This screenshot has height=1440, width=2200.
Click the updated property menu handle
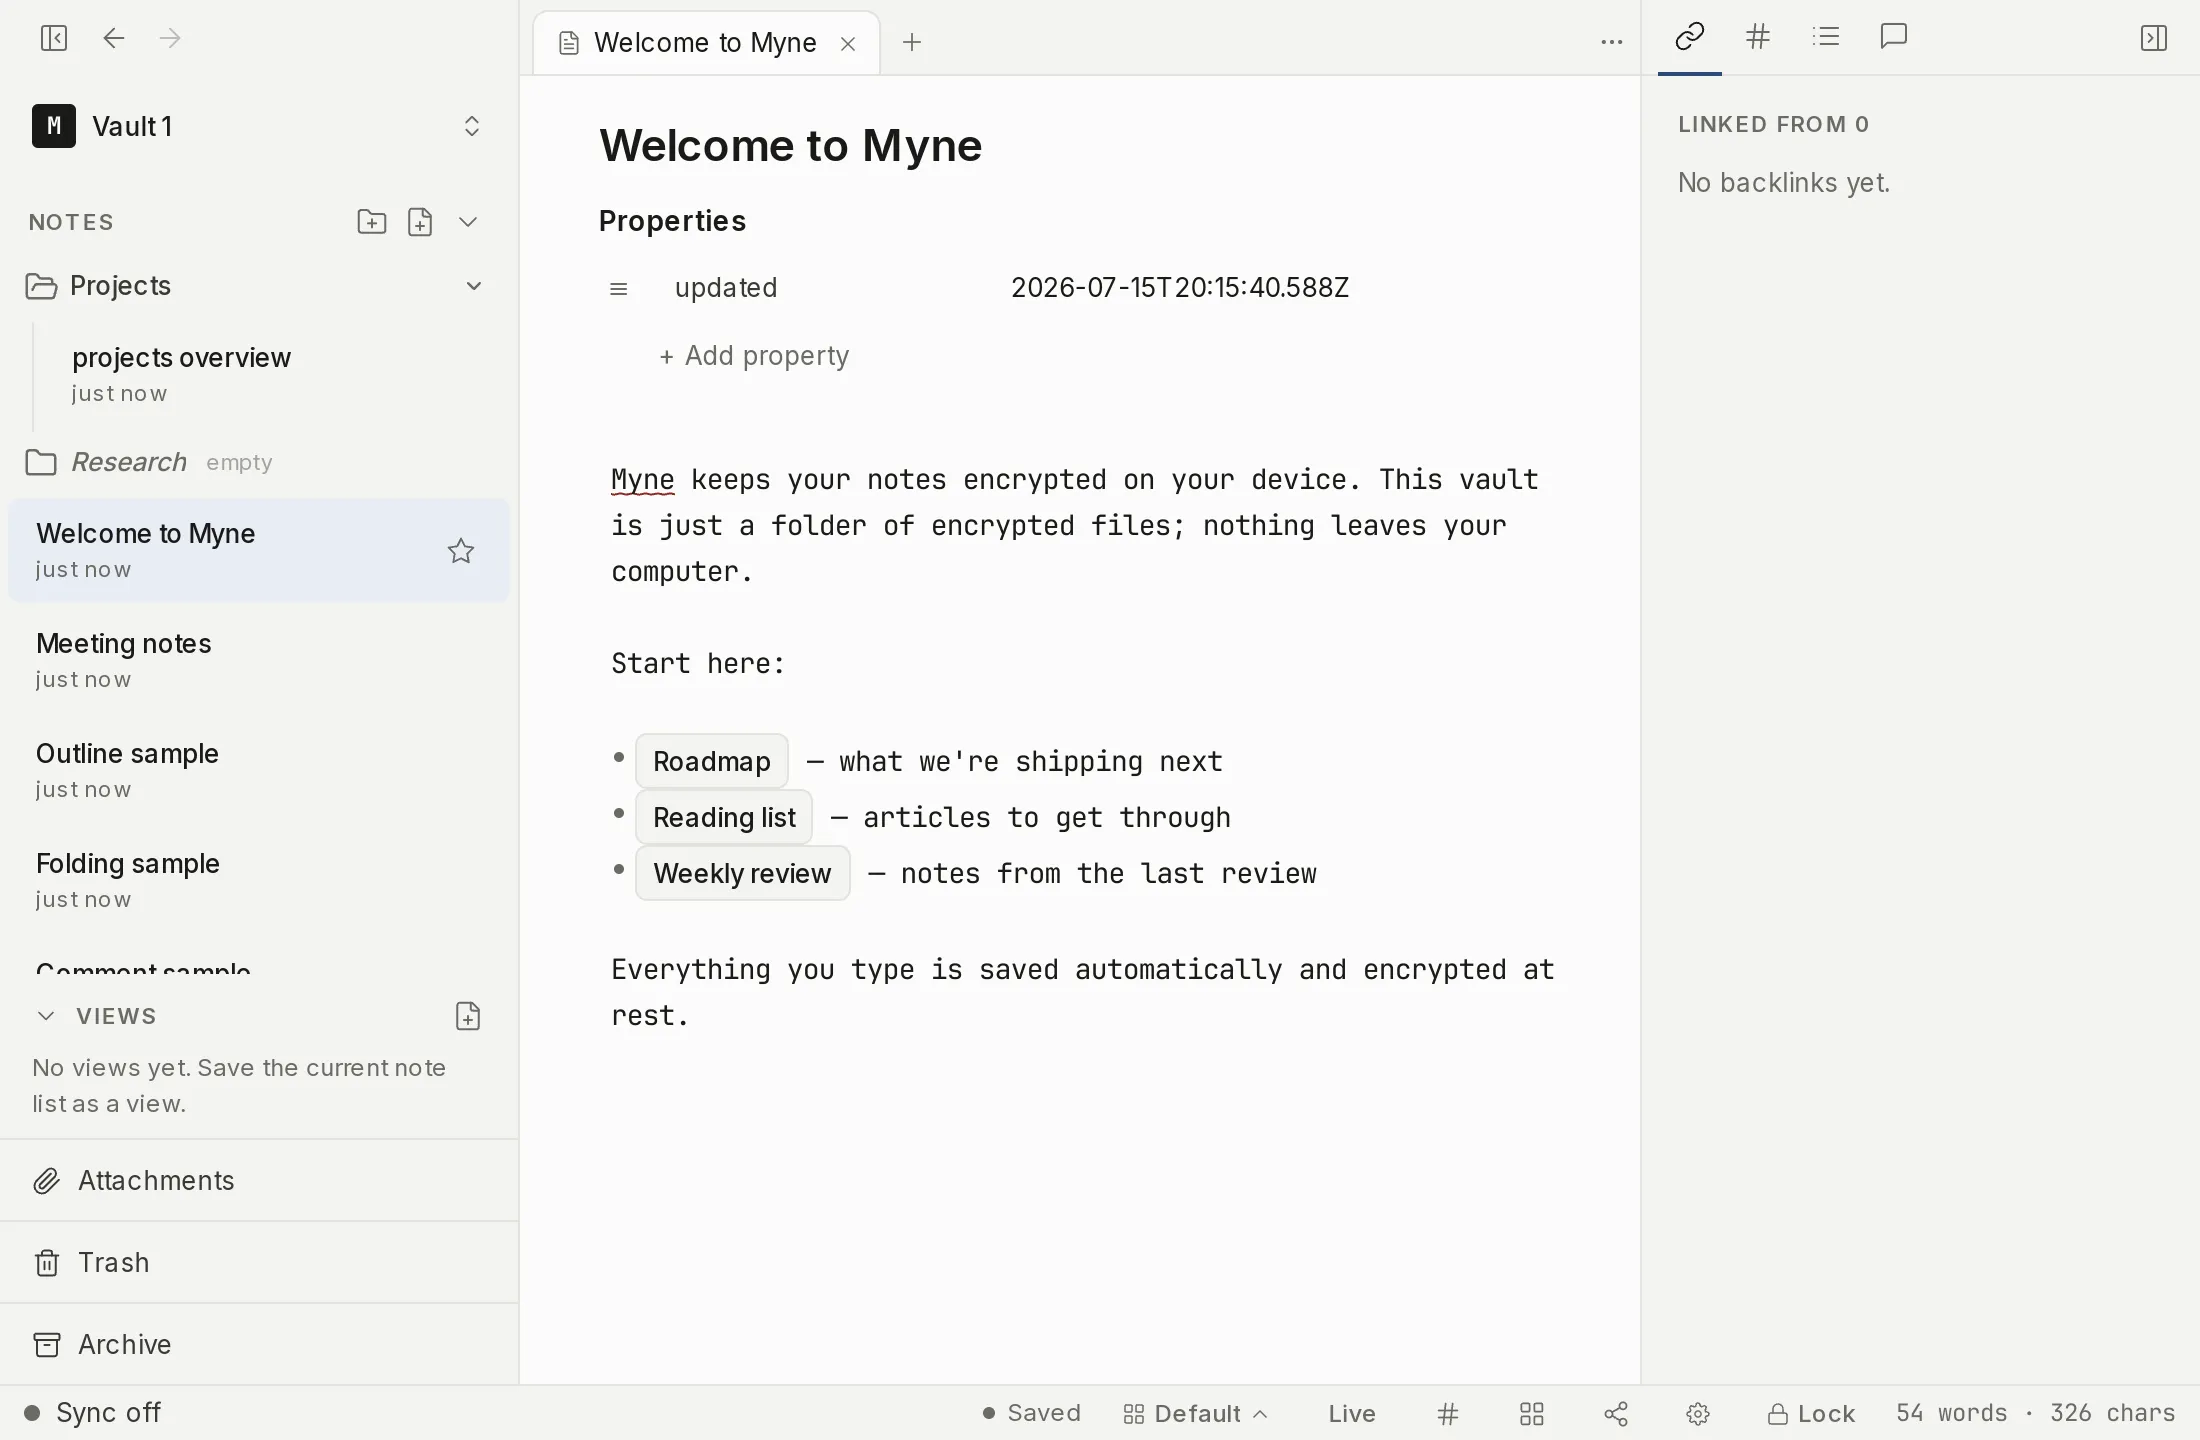tap(619, 289)
